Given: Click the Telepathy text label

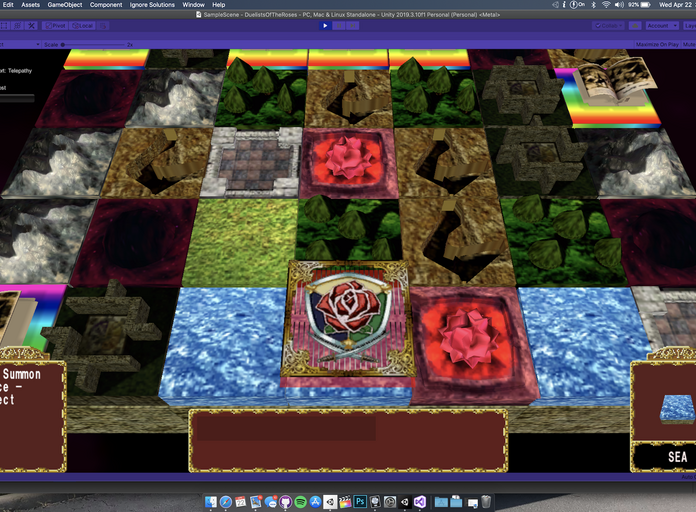Looking at the screenshot, I should click(x=20, y=71).
